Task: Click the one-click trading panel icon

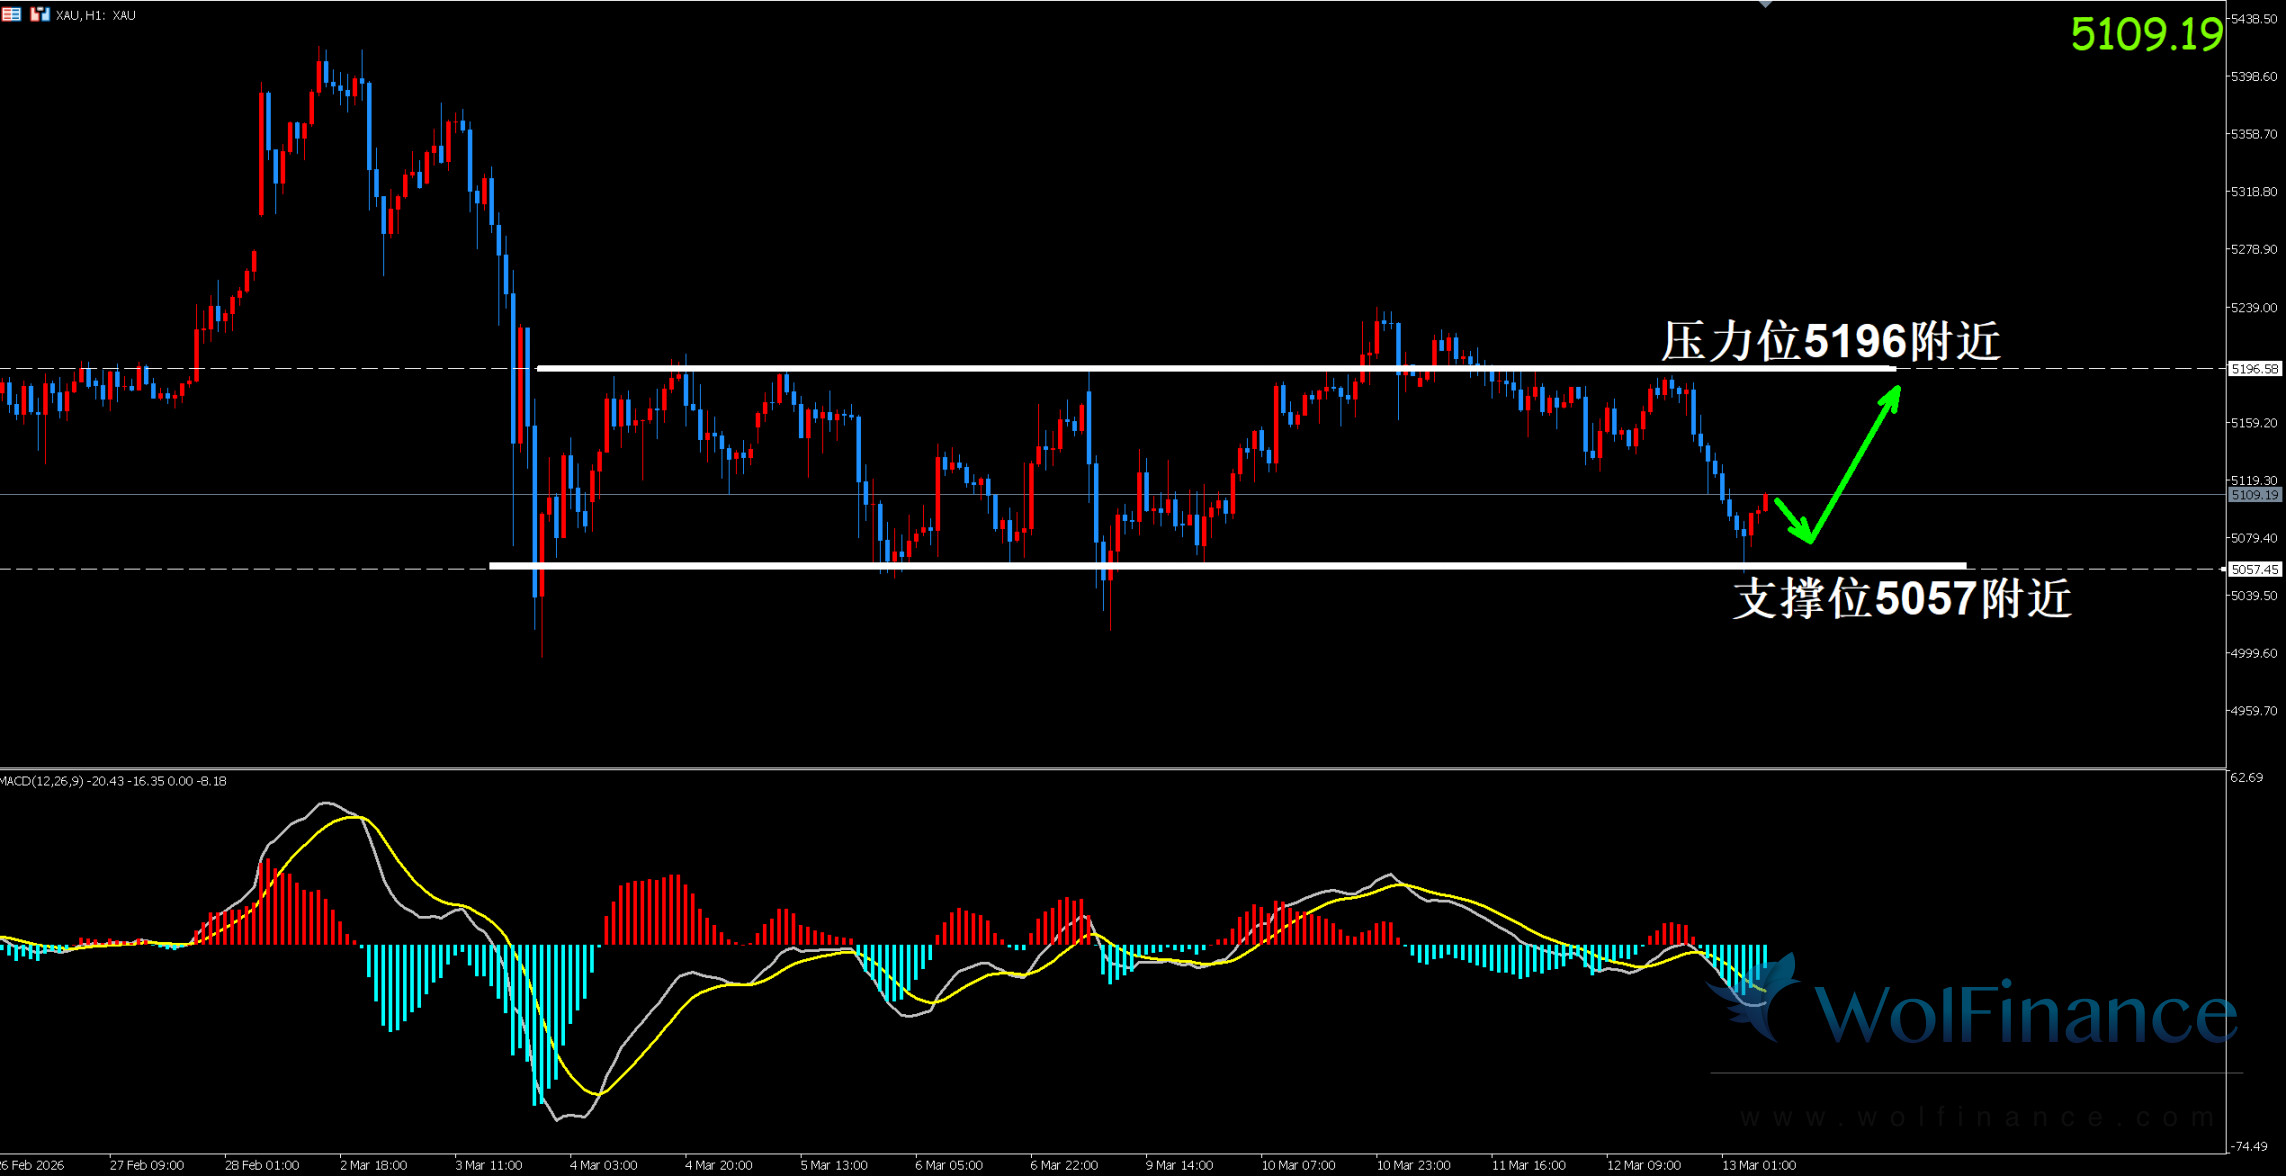Action: click(x=39, y=14)
